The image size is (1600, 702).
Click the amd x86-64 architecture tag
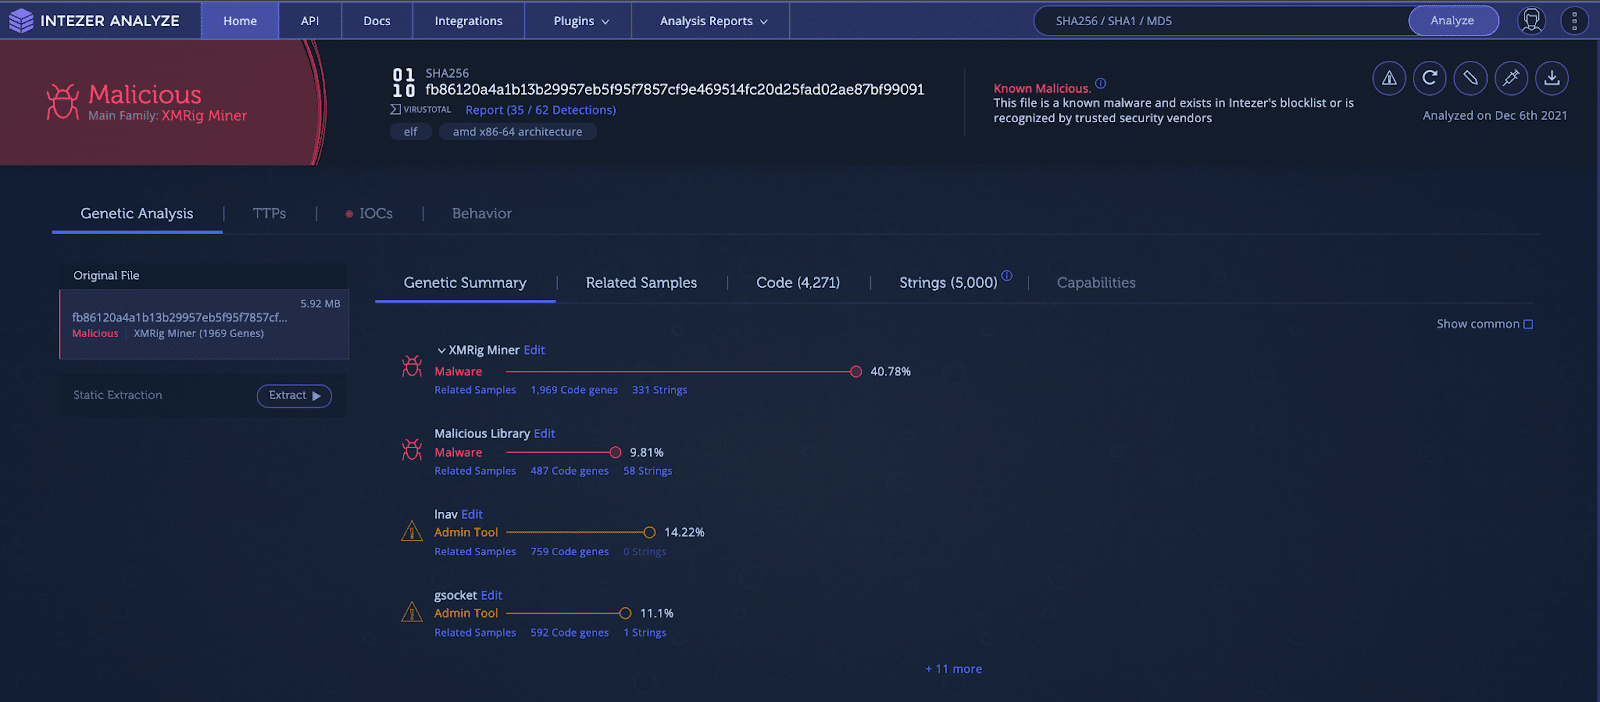click(517, 132)
